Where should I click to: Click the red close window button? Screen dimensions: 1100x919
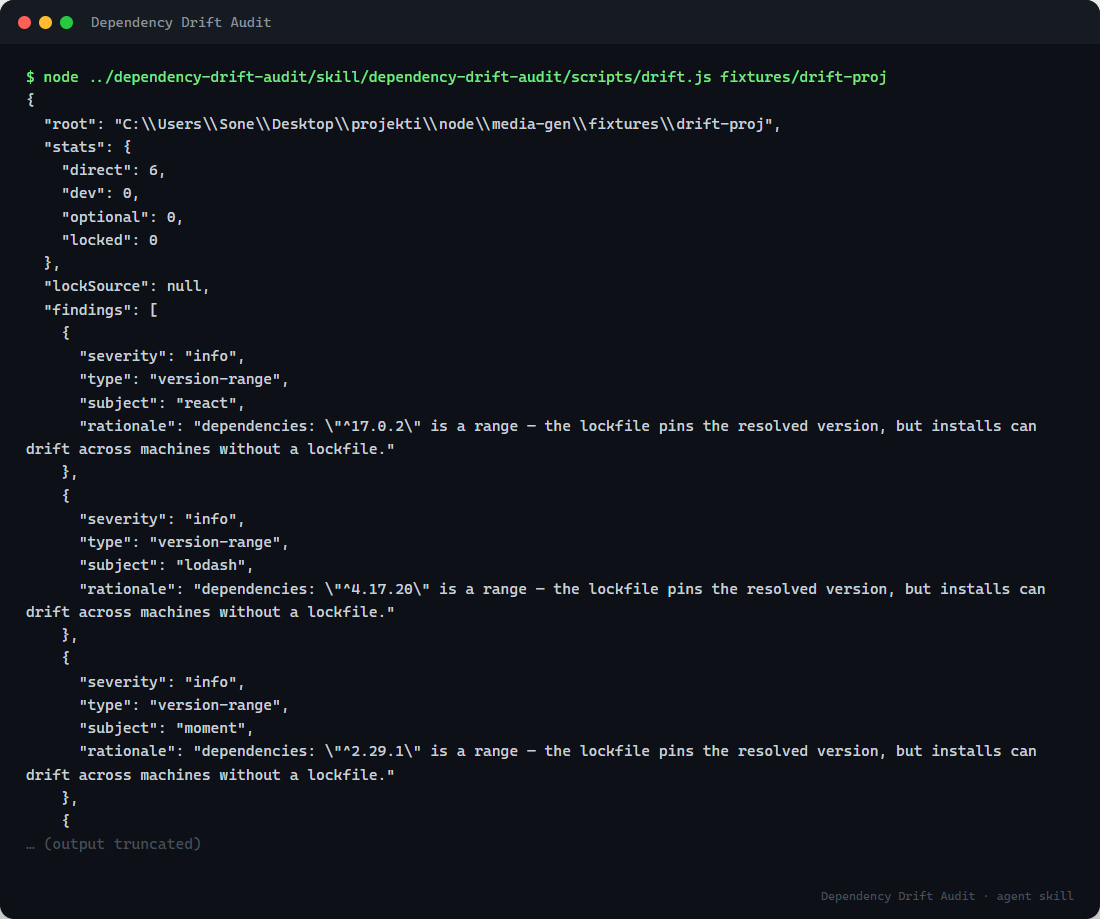(x=25, y=22)
